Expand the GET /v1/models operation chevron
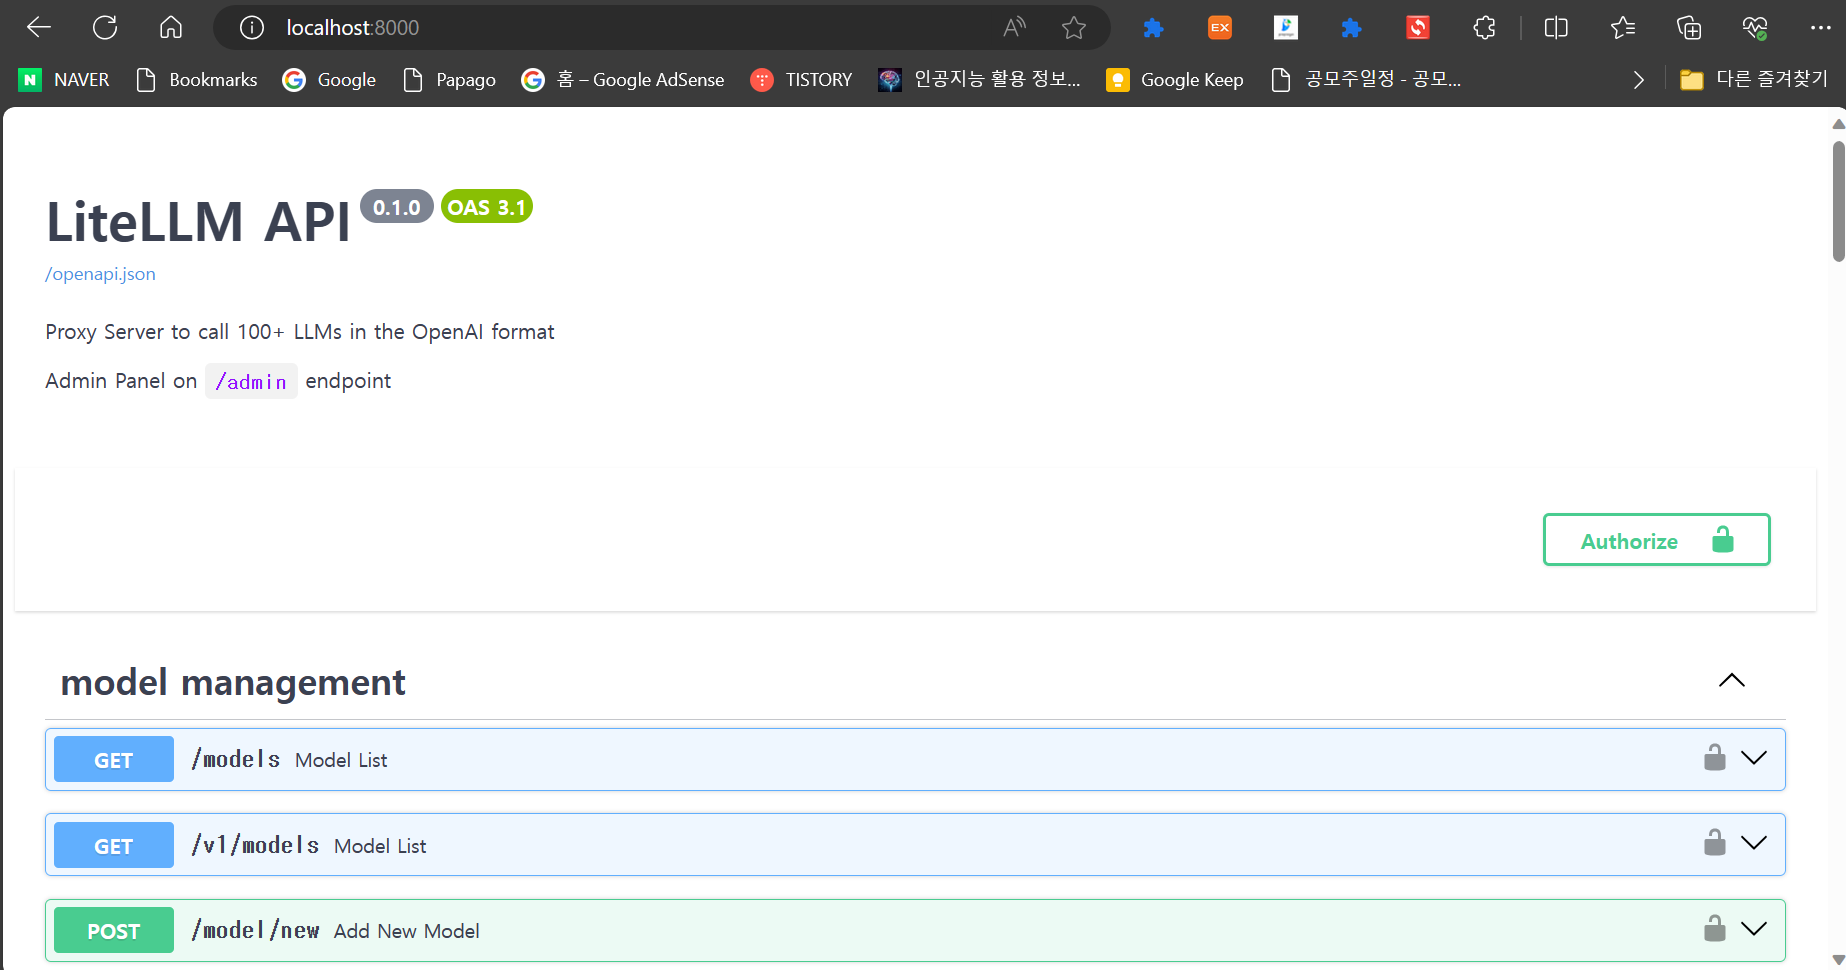 click(1754, 843)
